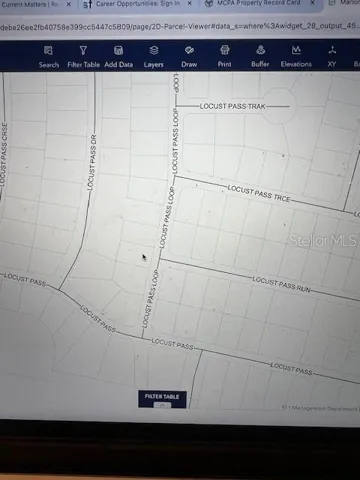Click the LOCUST PASS DR street label
The image size is (360, 480).
pos(92,162)
